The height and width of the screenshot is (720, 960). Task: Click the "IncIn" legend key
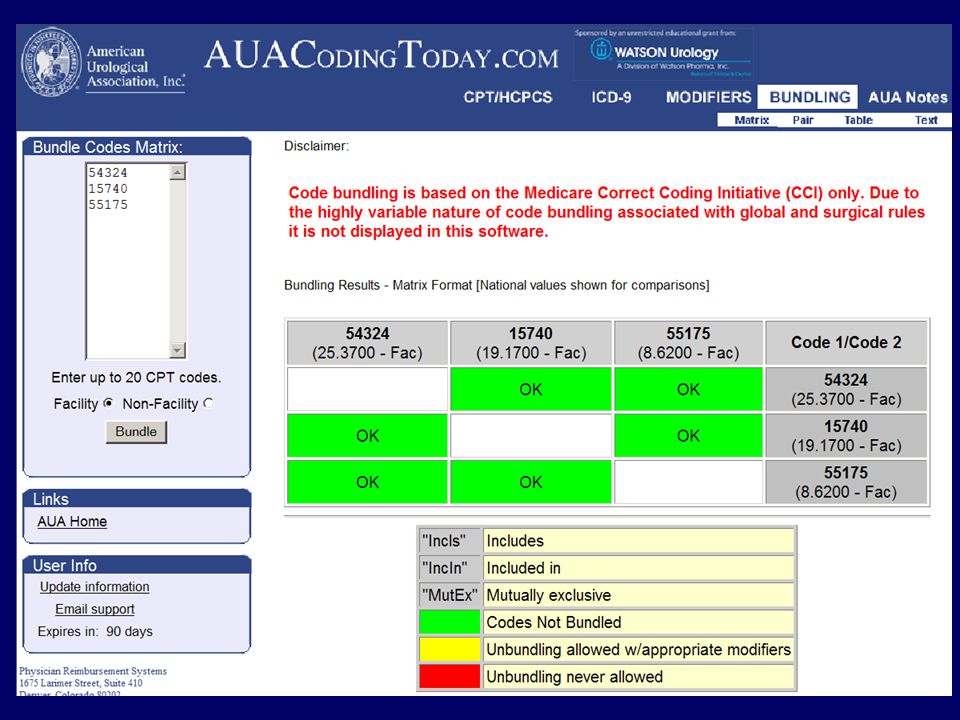(x=449, y=568)
